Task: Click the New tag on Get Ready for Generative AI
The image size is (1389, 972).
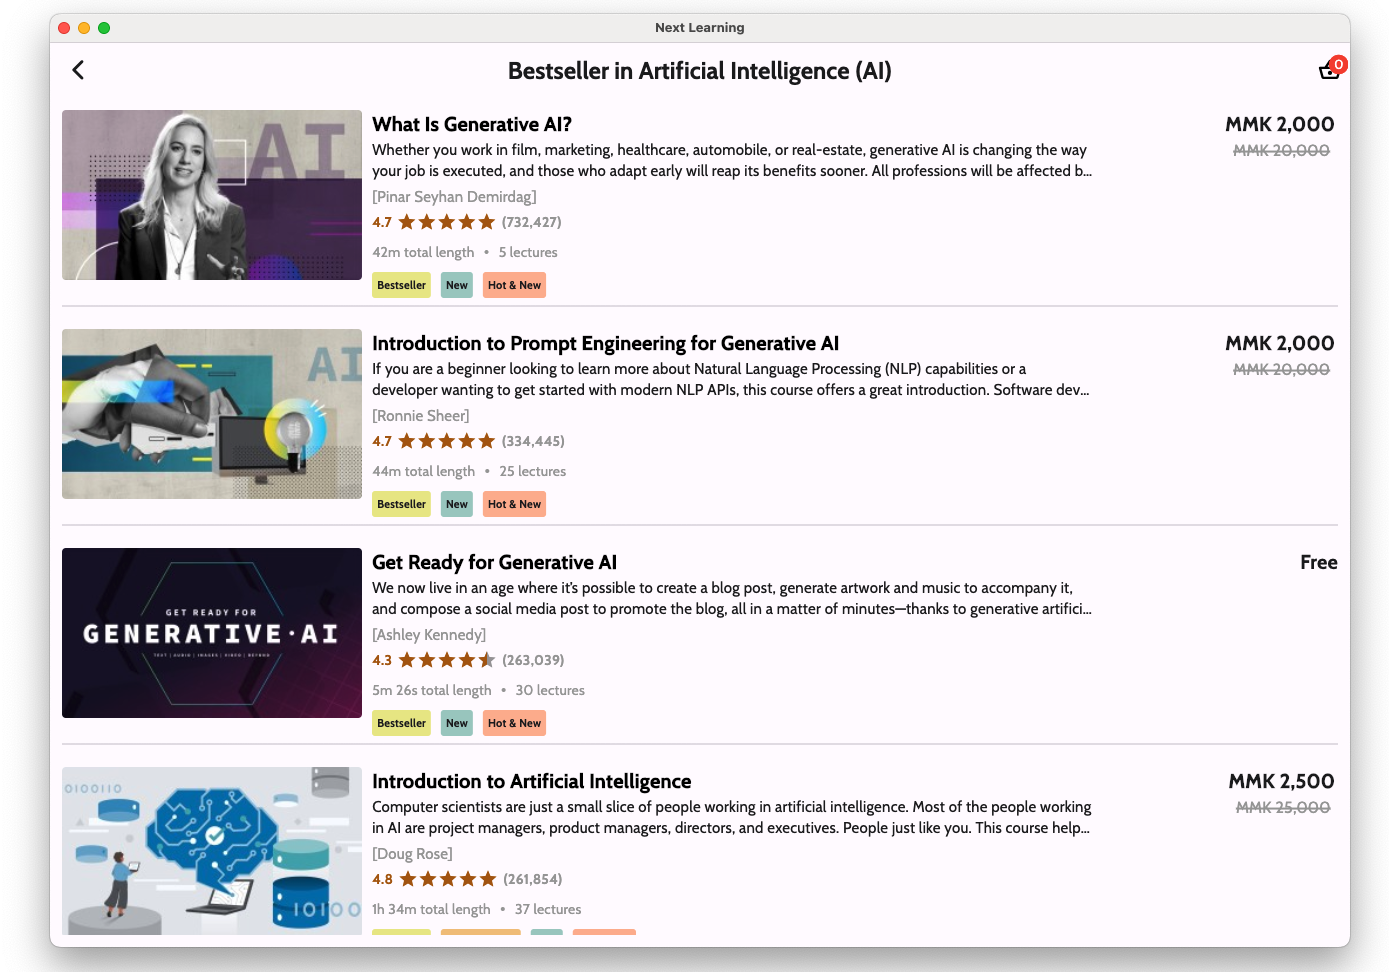Action: point(457,723)
